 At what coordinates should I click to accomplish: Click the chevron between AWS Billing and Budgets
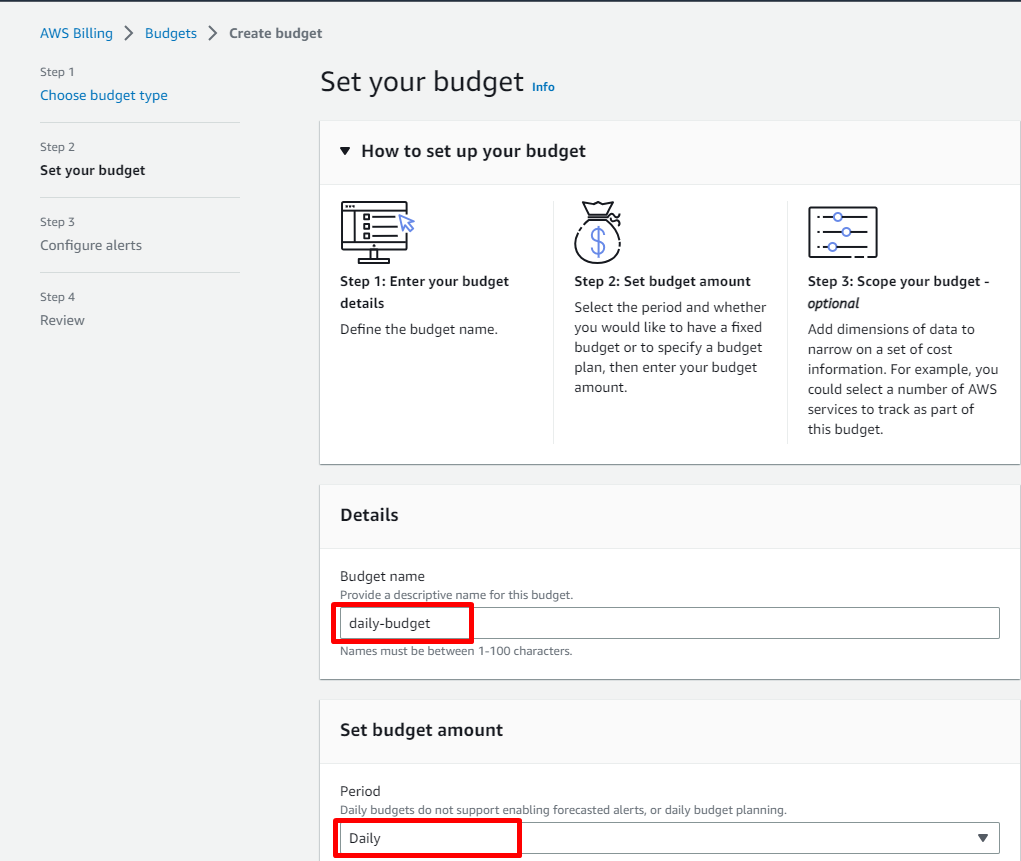(129, 33)
